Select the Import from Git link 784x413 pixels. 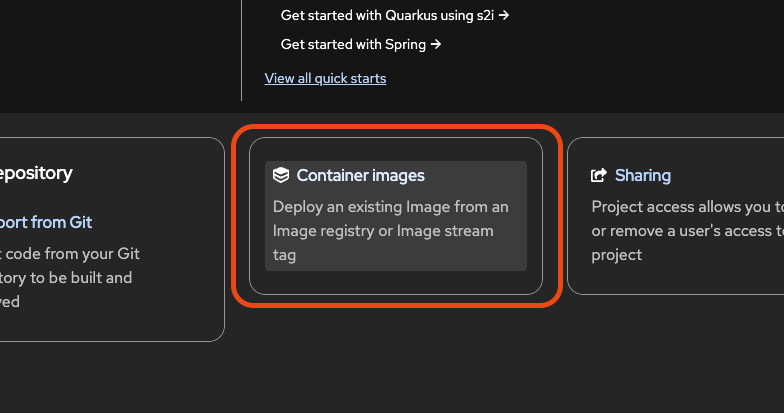coord(46,222)
